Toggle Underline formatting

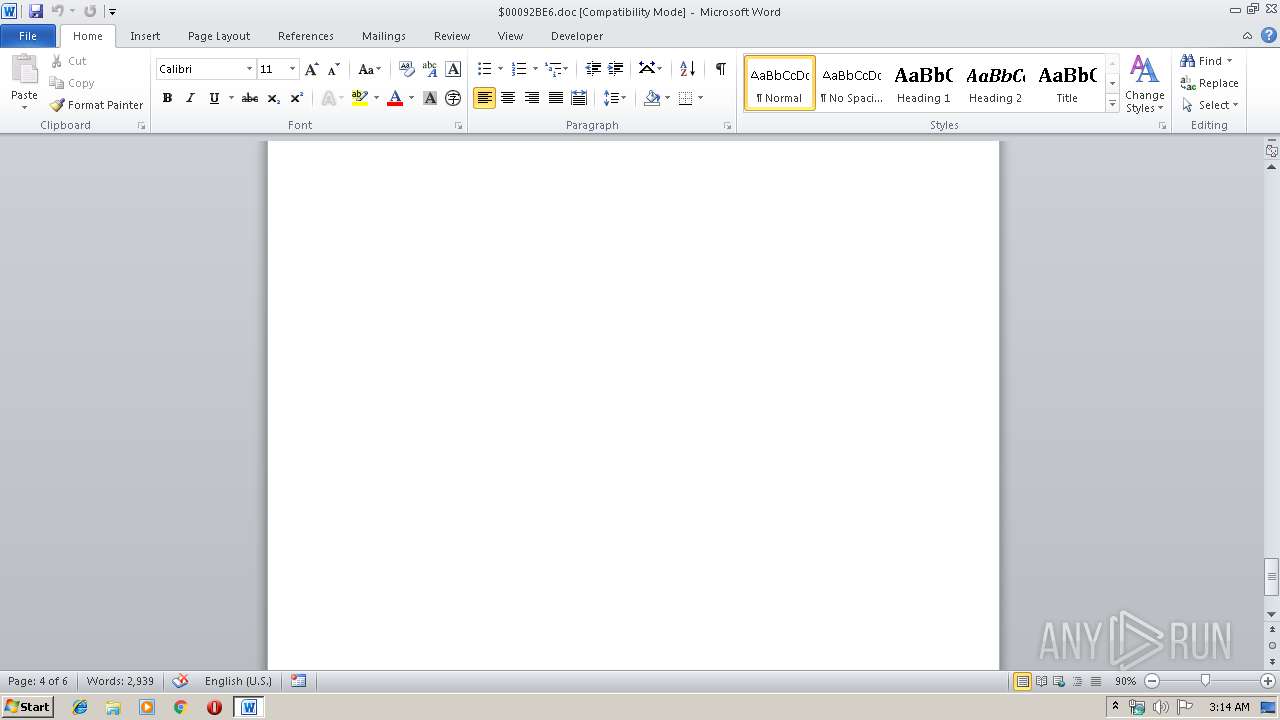pyautogui.click(x=214, y=98)
